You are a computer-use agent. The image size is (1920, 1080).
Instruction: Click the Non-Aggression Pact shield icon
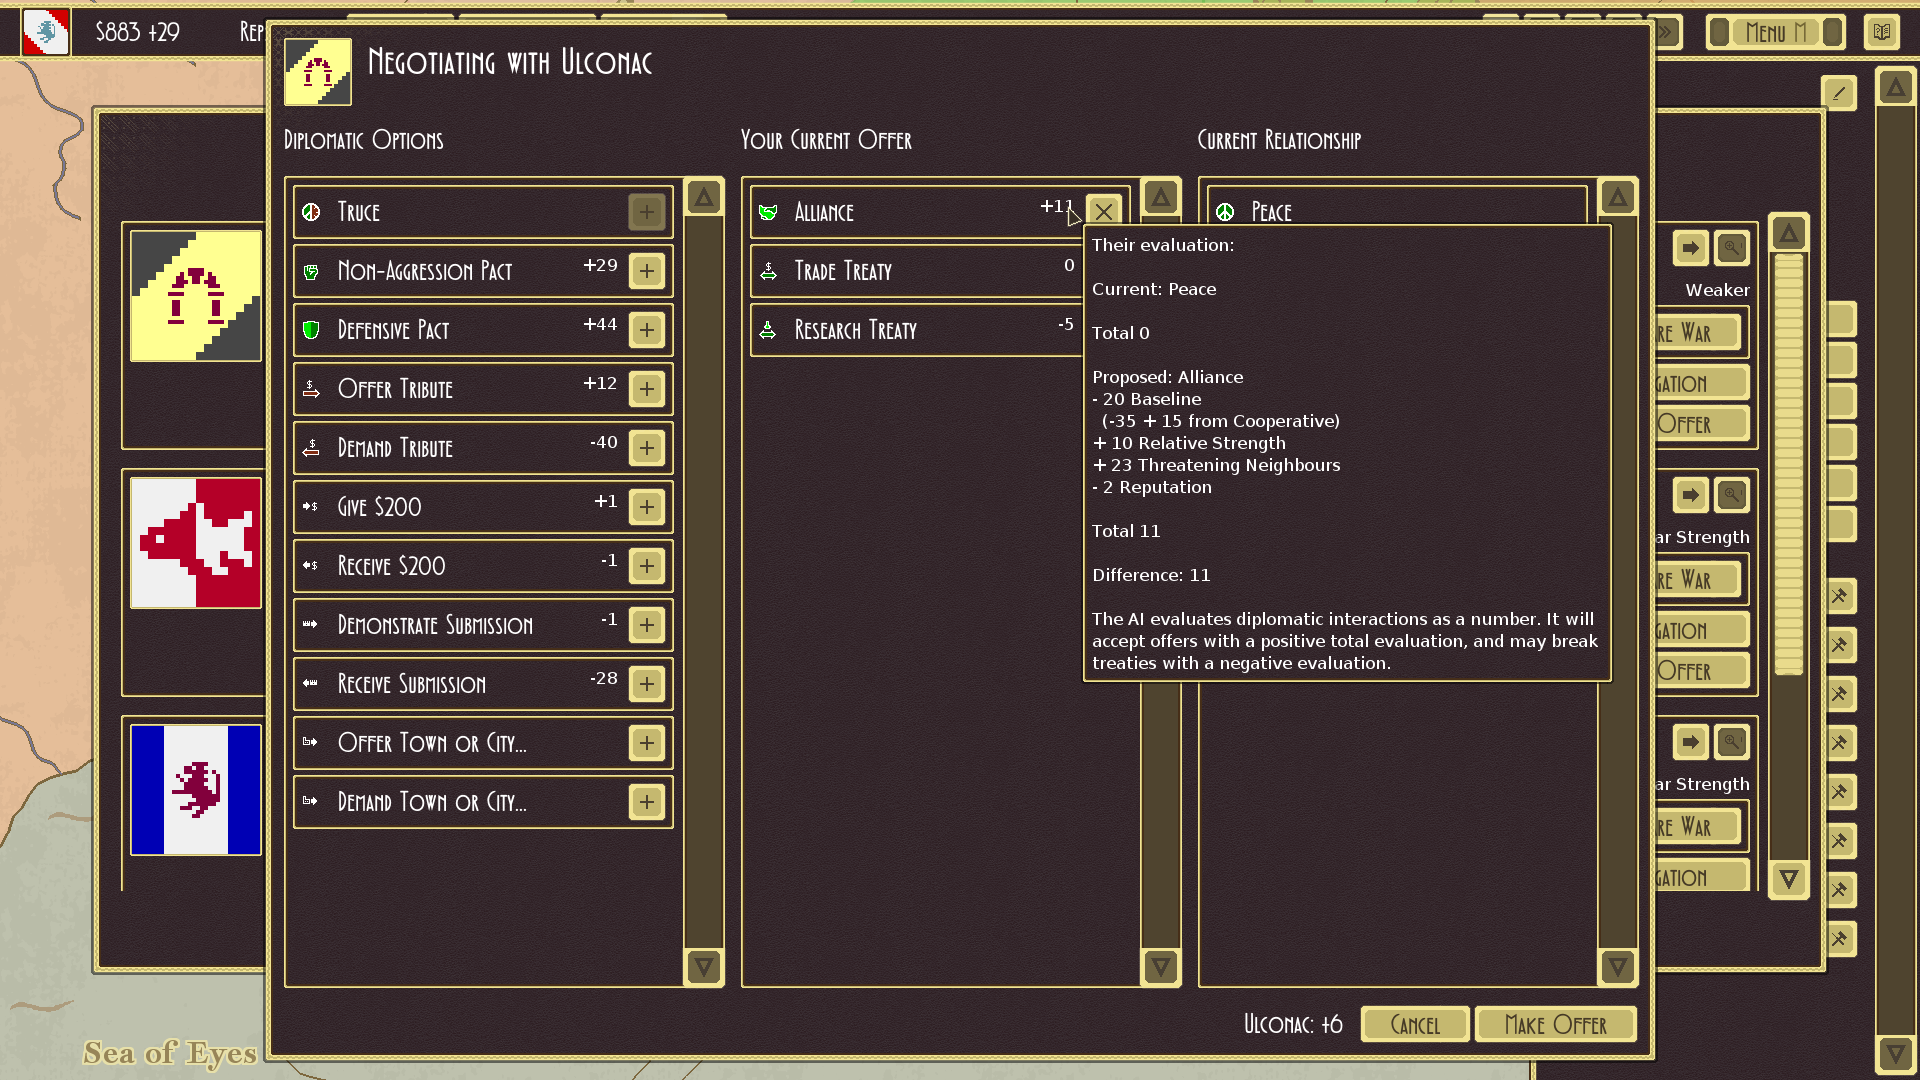[311, 272]
